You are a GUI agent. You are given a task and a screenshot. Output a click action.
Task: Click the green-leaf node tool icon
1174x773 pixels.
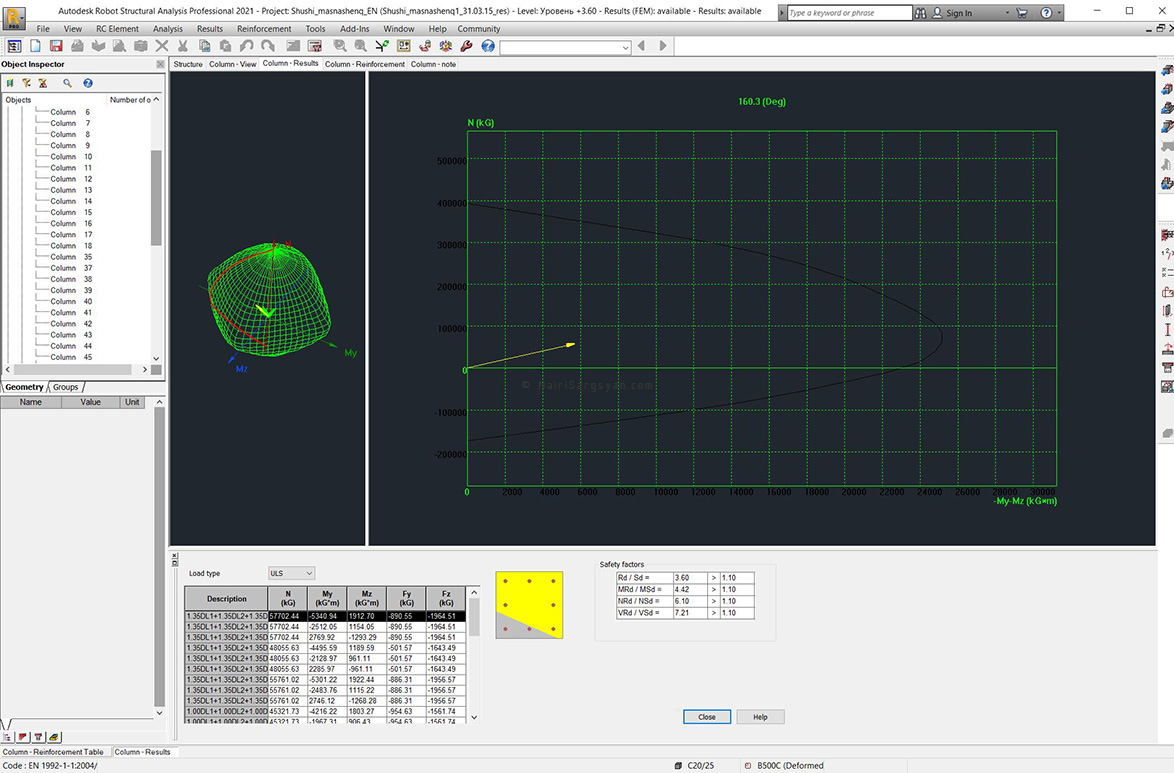click(382, 46)
